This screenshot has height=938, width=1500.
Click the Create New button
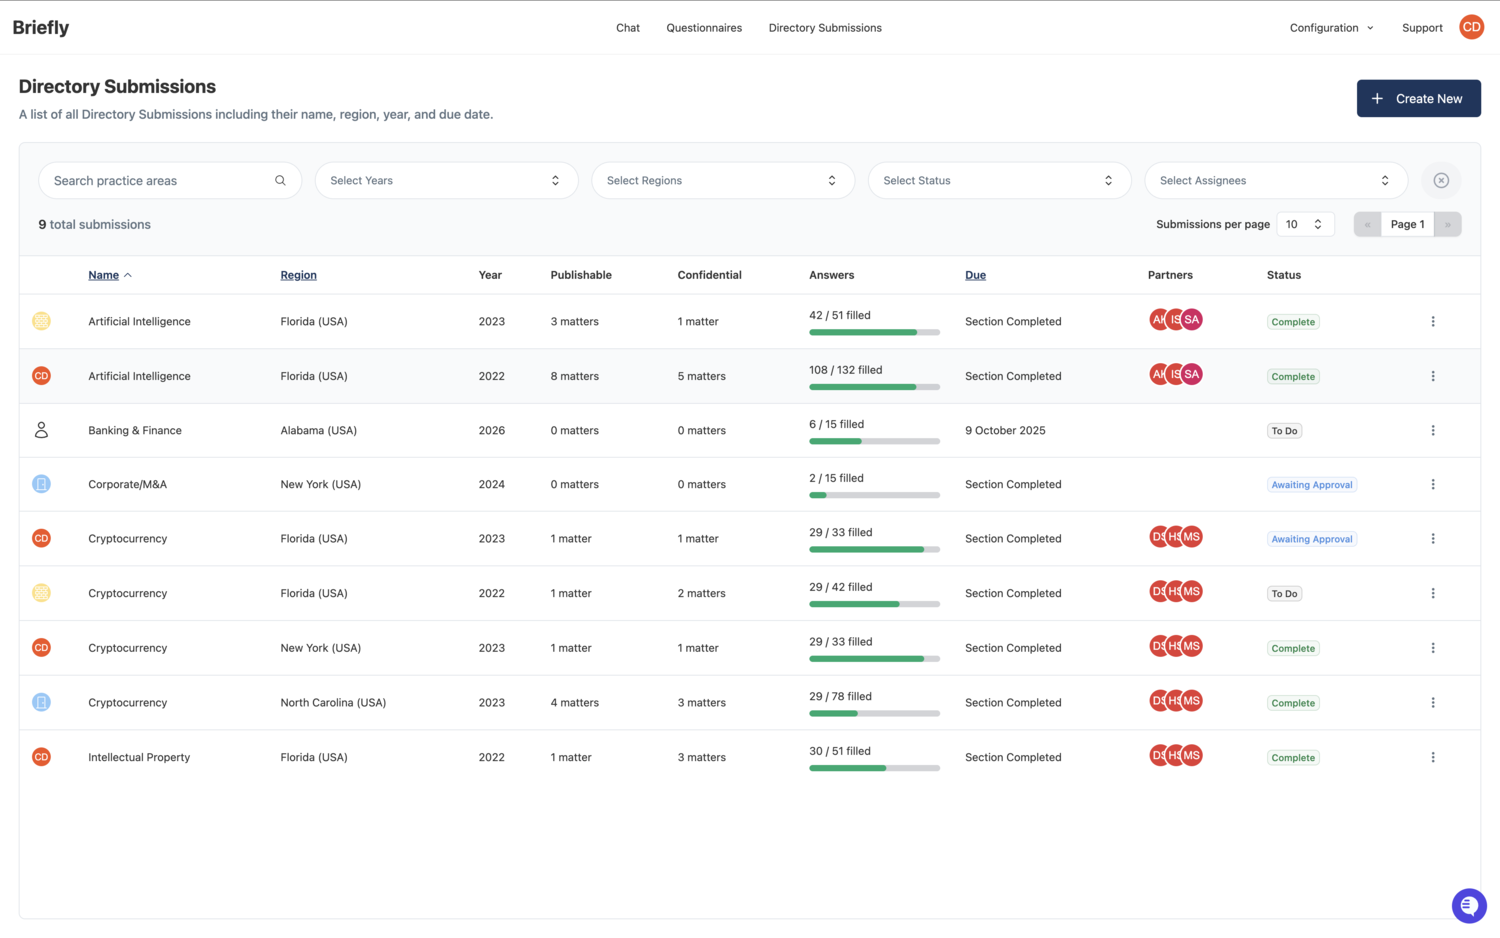1418,99
